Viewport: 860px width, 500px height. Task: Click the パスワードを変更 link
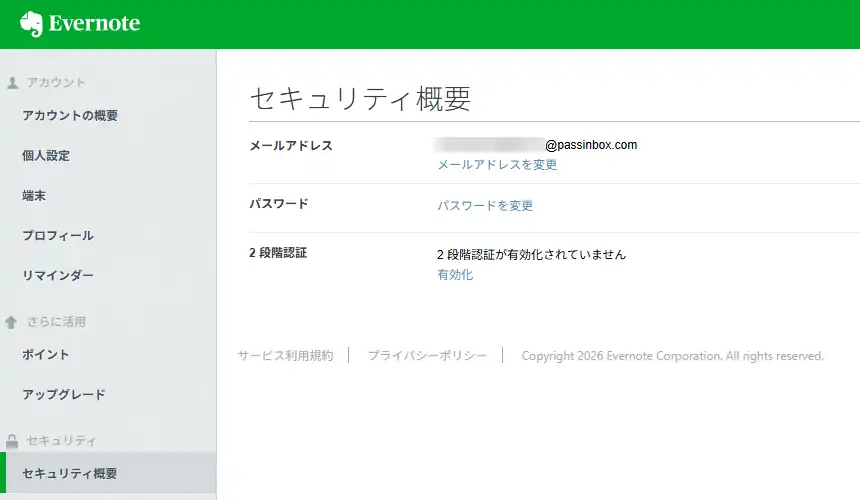[x=485, y=206]
